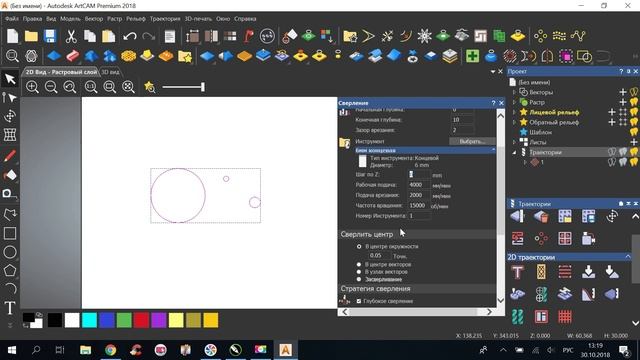Toggle the 'Глубокое сверление' checkbox
Screen dimensions: 640x360
pos(359,301)
